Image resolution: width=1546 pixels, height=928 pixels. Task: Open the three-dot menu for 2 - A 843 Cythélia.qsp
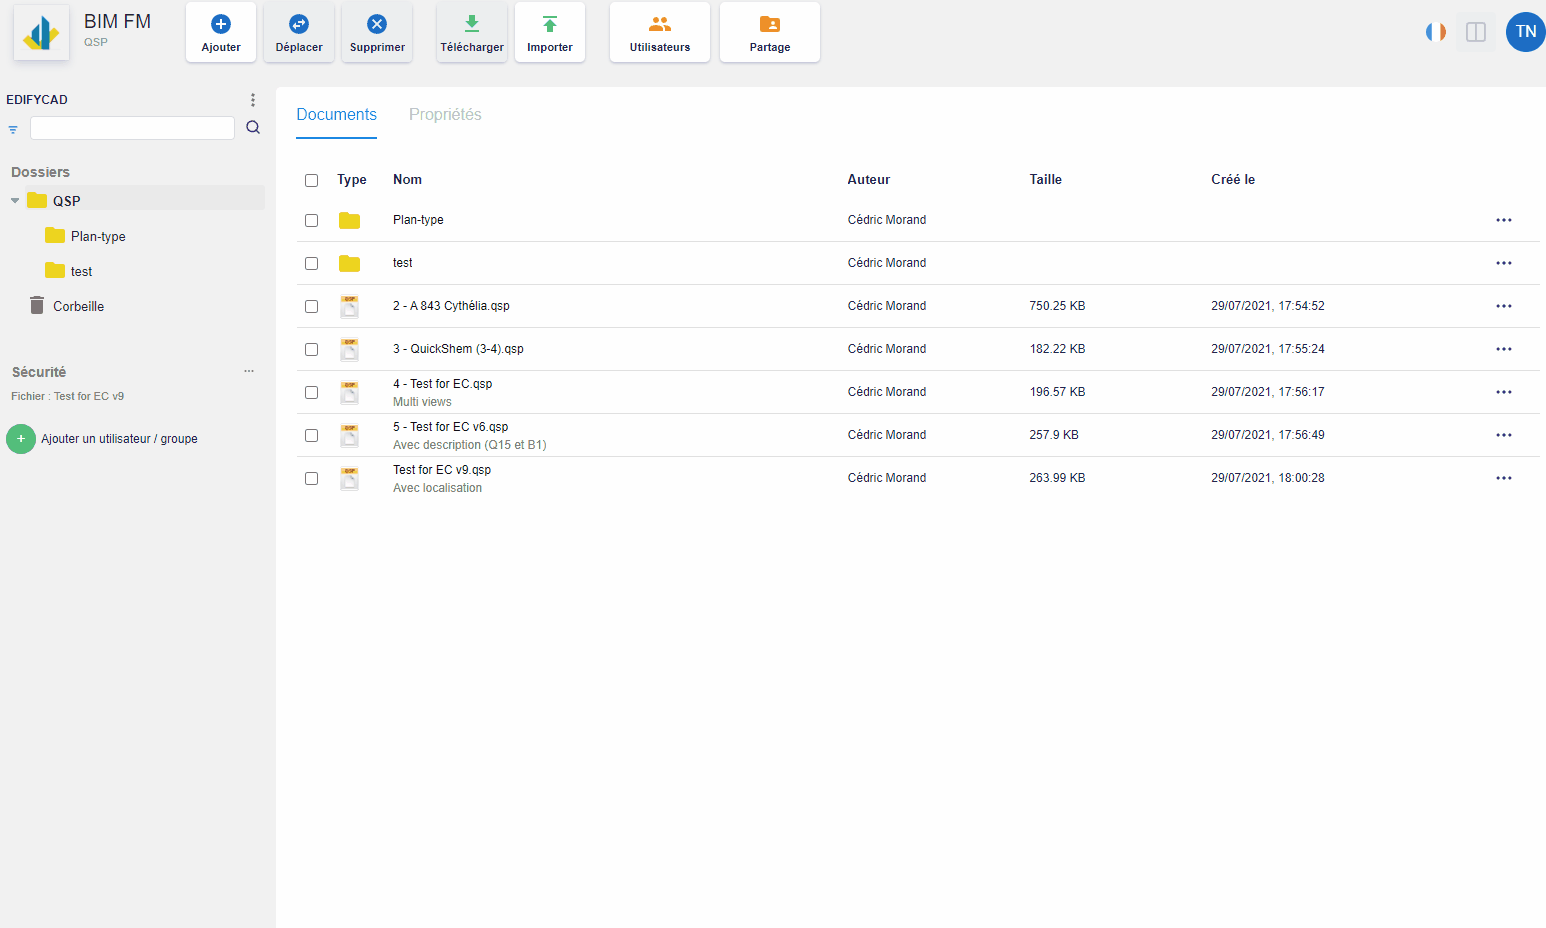[1503, 306]
